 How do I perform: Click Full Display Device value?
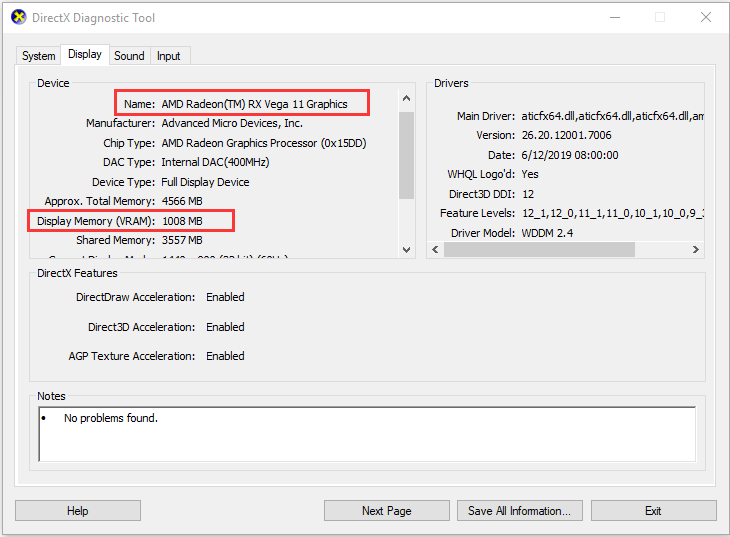click(x=205, y=182)
